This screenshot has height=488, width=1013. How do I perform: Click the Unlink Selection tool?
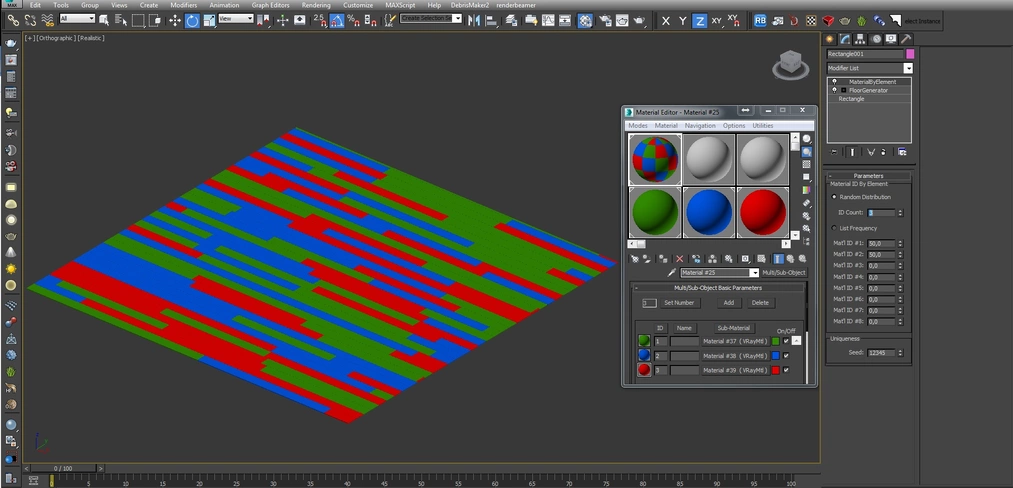30,21
